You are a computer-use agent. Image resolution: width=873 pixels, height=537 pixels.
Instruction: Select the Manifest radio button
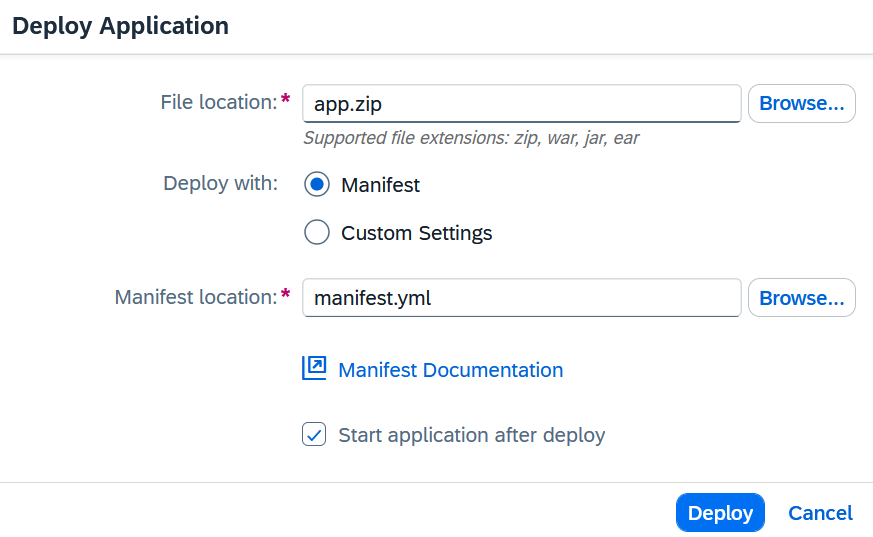tap(317, 184)
